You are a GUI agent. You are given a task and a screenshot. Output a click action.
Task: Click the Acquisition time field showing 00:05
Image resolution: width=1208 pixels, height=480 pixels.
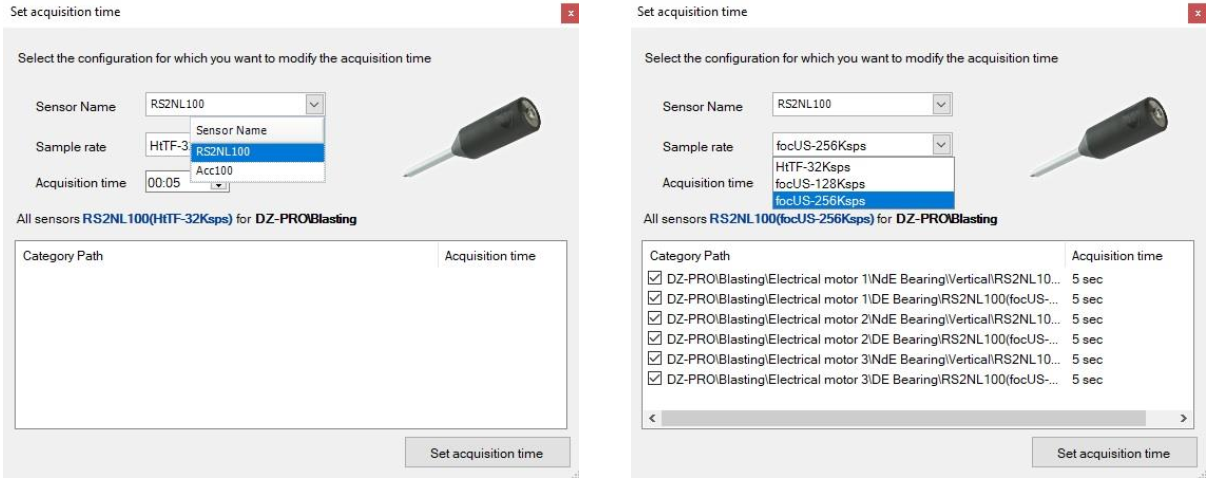(x=165, y=183)
